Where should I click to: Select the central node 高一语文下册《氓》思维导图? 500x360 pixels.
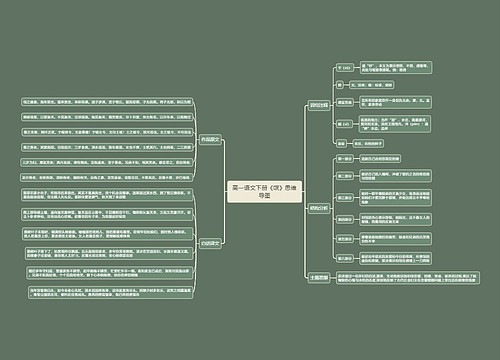coord(264,192)
